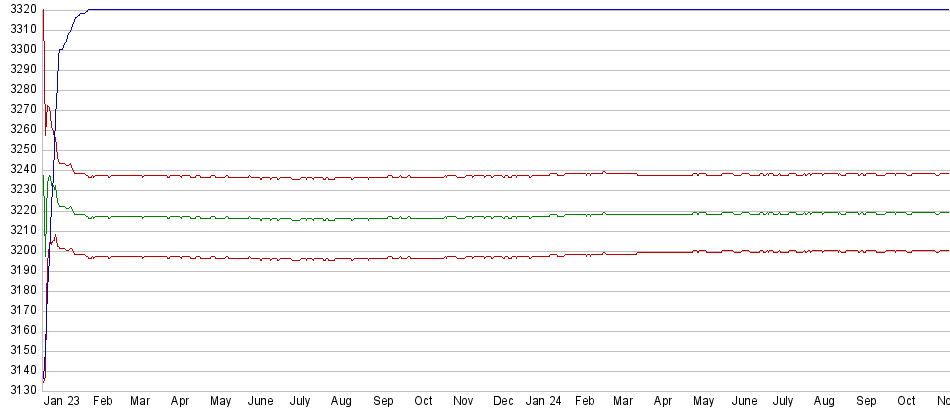950x415 pixels.
Task: Select the first Apr label on the axis
Action: [180, 401]
